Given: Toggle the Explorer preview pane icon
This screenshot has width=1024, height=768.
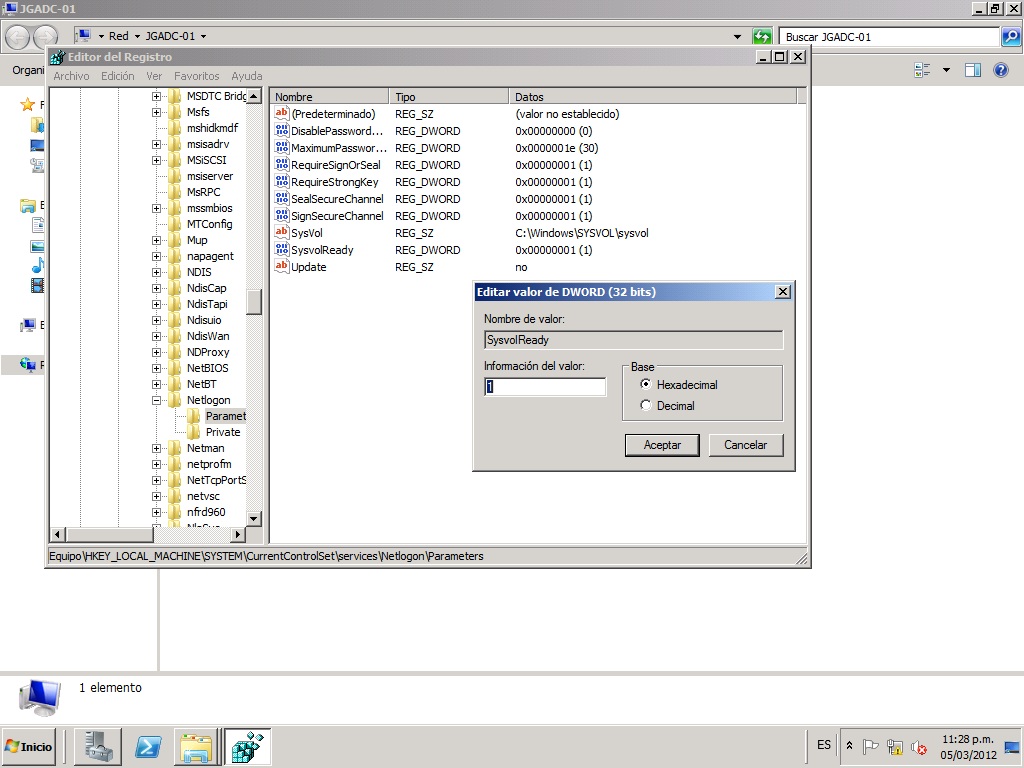Looking at the screenshot, I should coord(973,70).
